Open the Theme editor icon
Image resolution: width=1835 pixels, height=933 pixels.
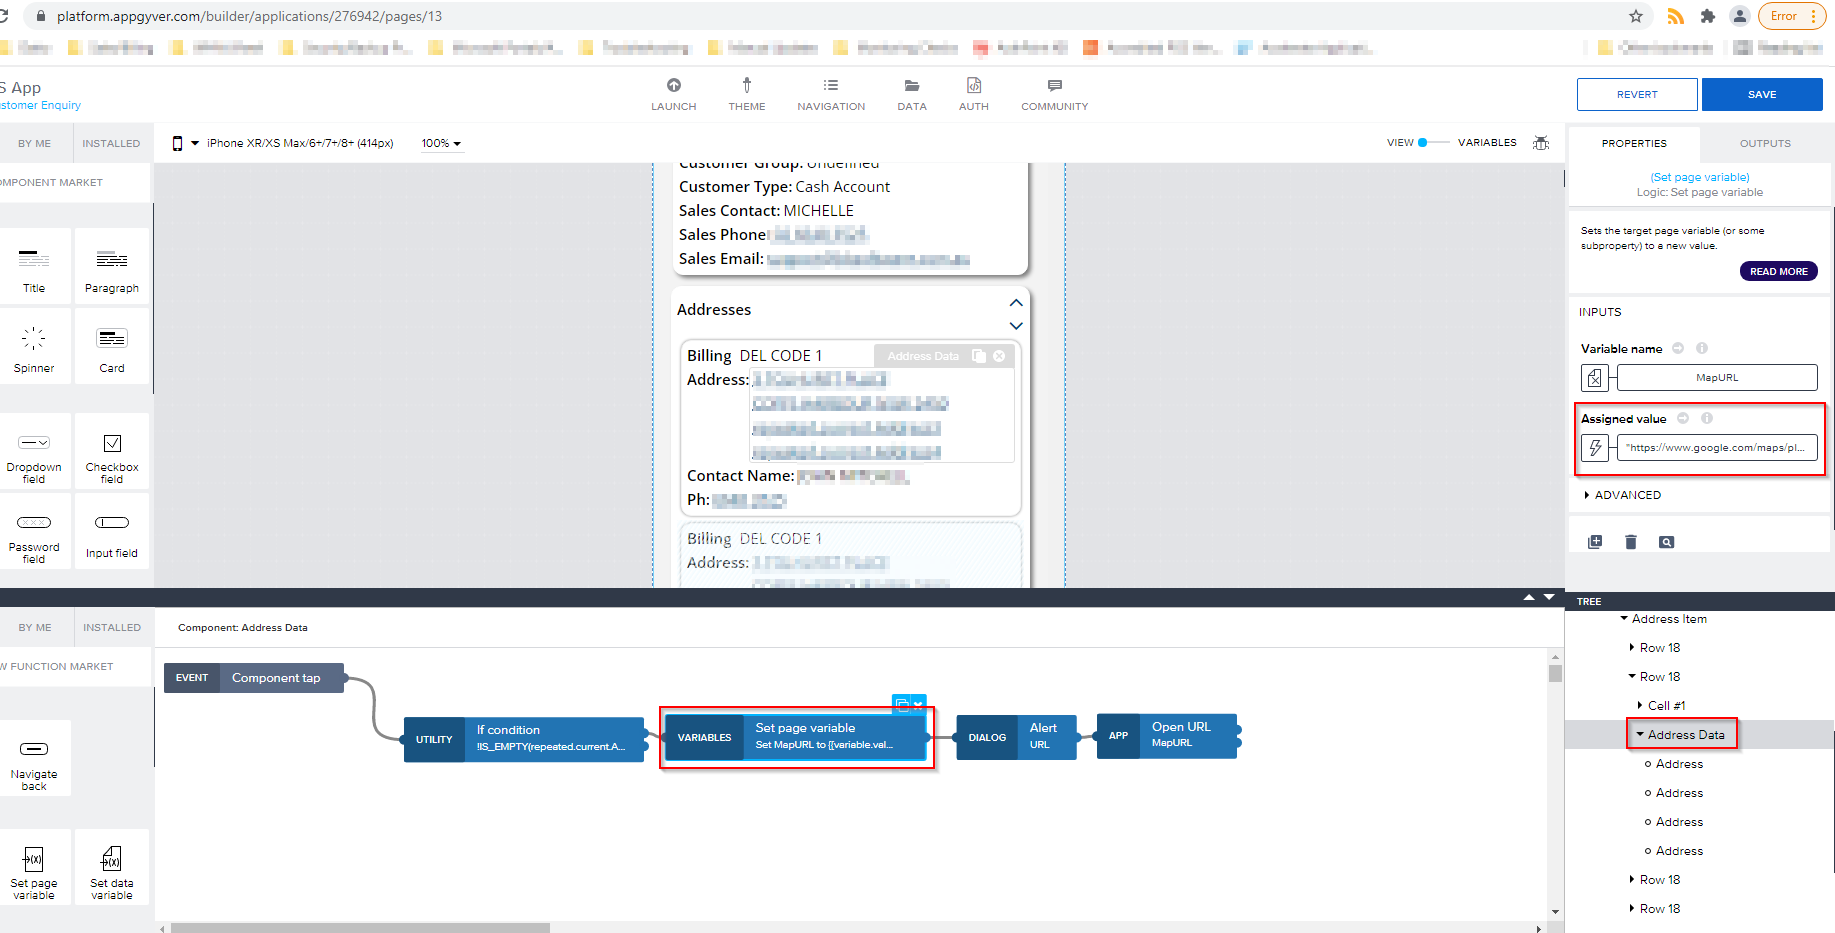click(747, 86)
